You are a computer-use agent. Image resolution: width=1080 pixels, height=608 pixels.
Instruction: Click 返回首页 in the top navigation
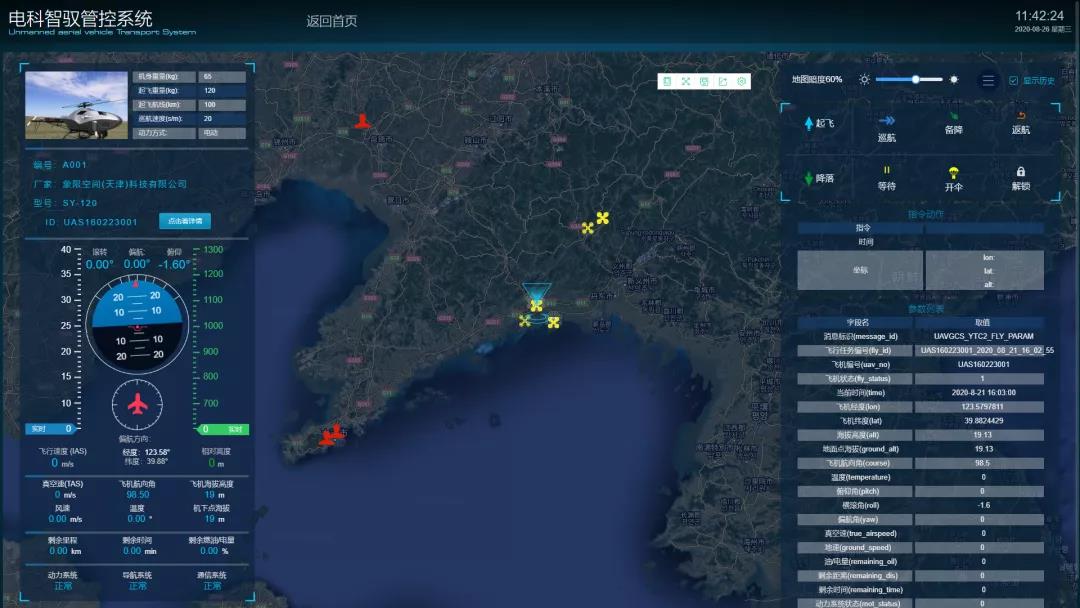point(331,21)
